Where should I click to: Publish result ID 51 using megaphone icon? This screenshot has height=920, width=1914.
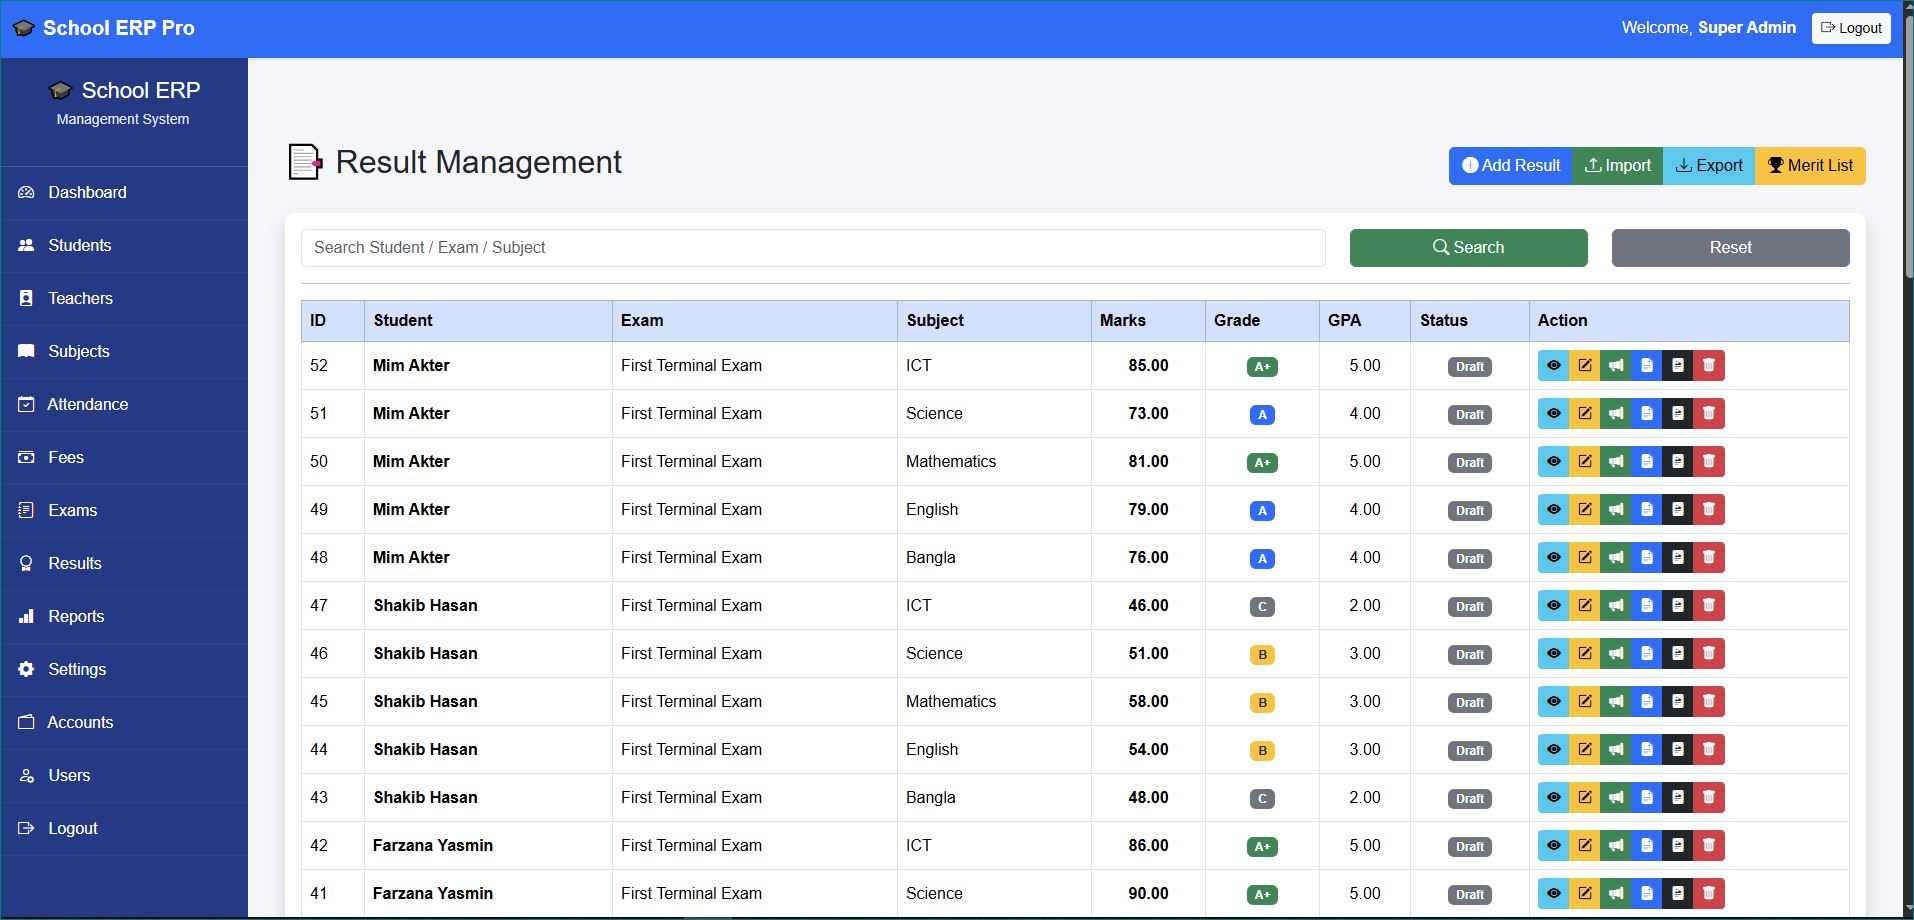1615,414
